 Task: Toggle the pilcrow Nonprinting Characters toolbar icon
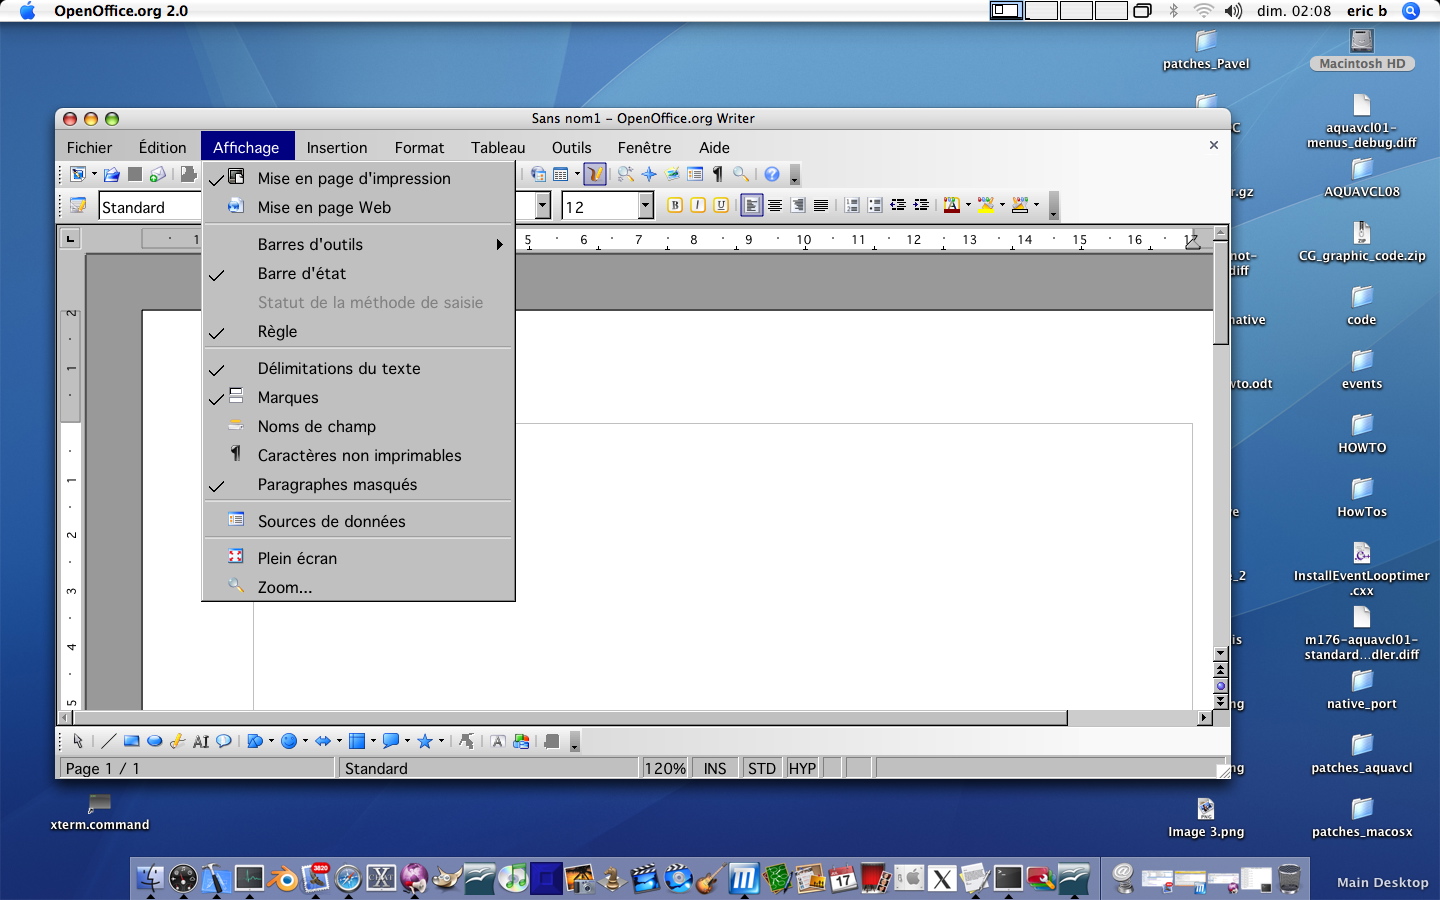718,174
